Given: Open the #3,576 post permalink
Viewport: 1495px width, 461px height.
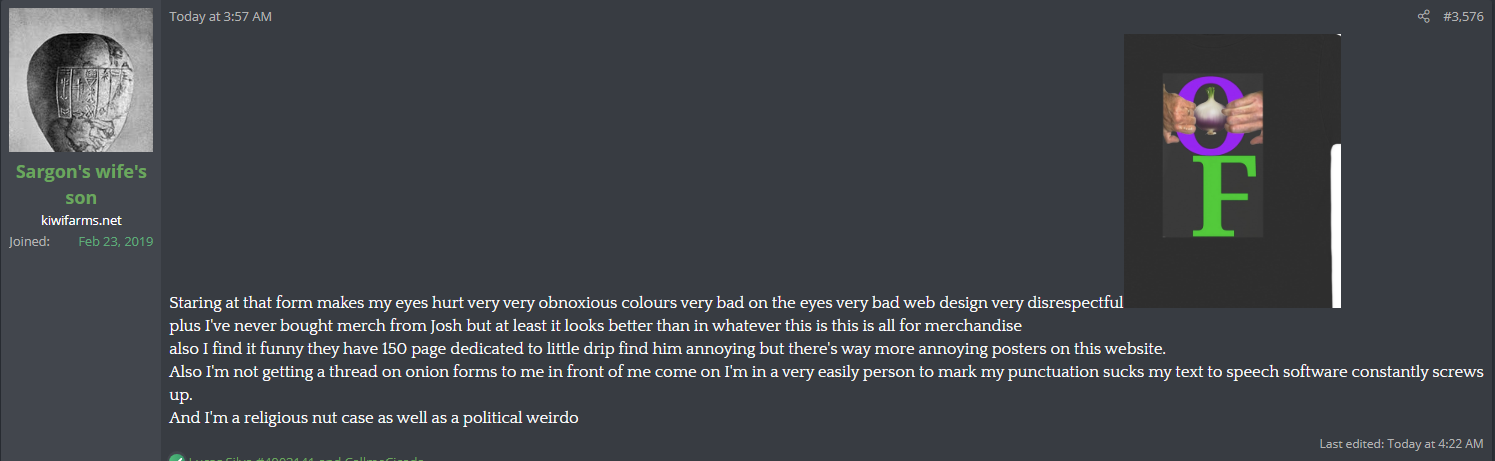Looking at the screenshot, I should pos(1463,17).
